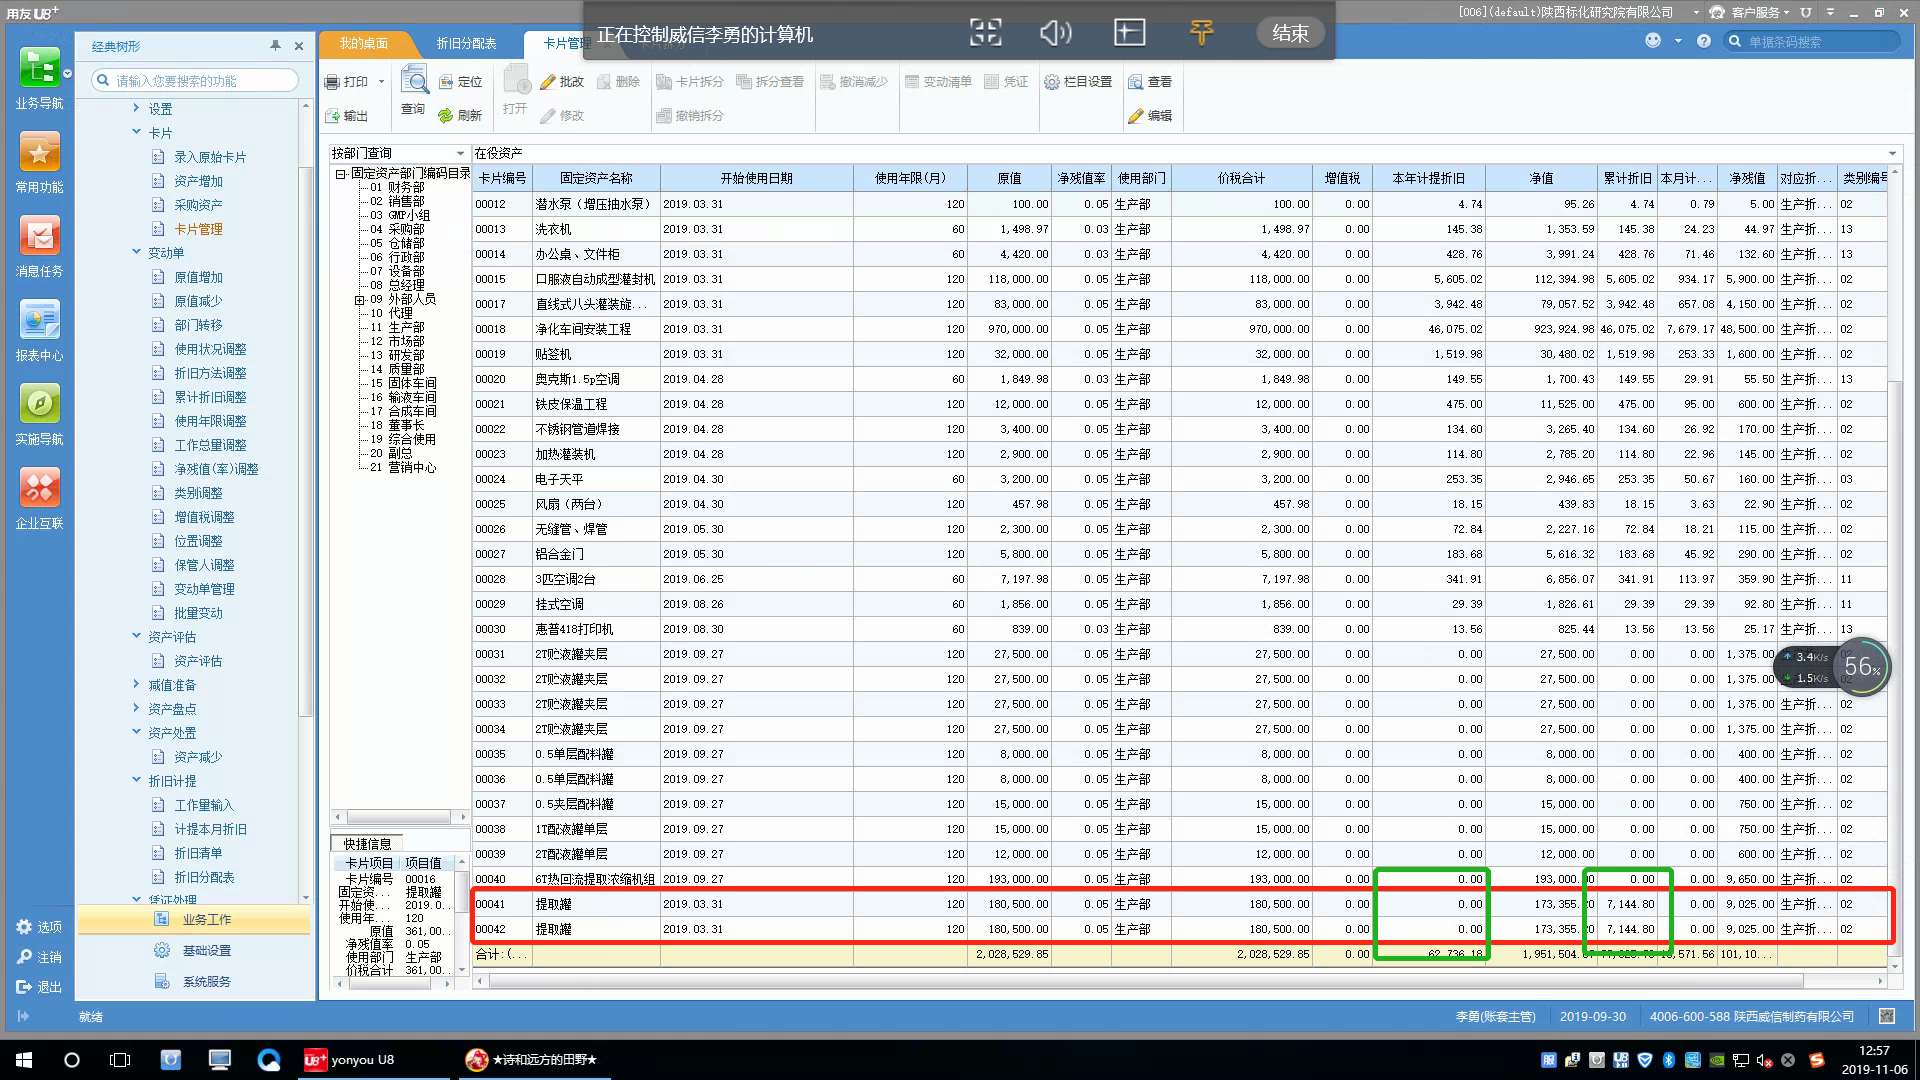Open 系统服务 section
The image size is (1920, 1080).
194,982
